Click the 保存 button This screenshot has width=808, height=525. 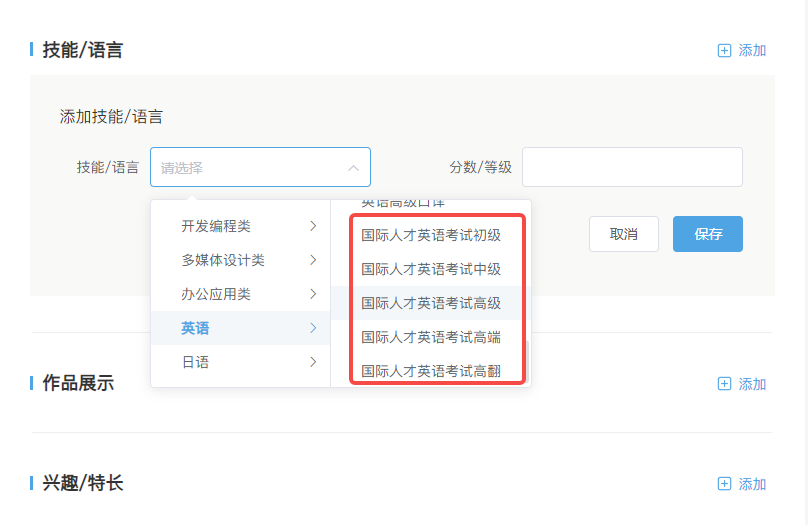point(708,234)
